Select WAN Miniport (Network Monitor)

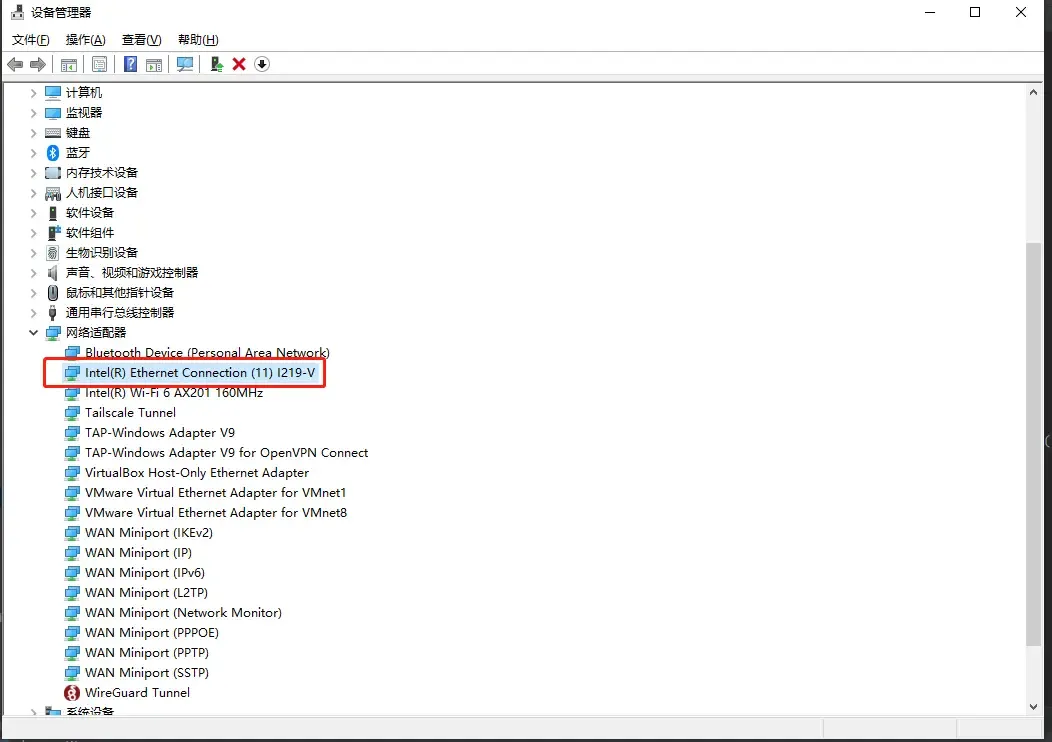[x=183, y=613]
